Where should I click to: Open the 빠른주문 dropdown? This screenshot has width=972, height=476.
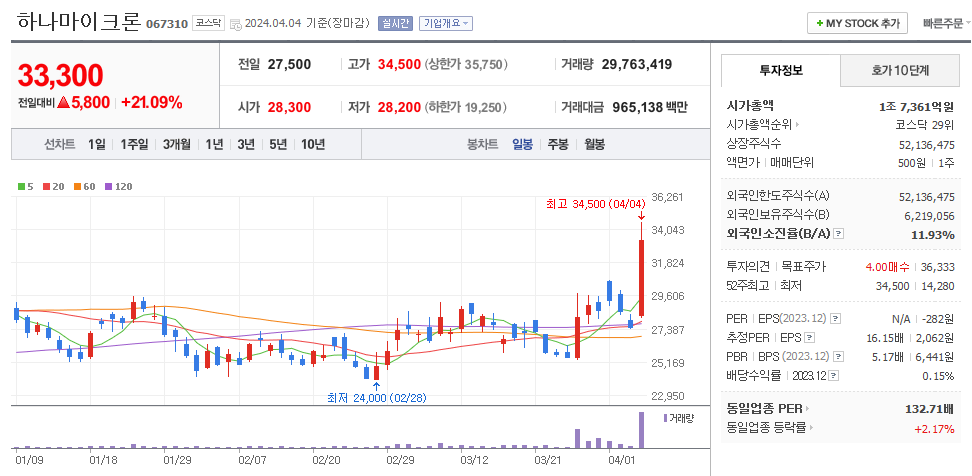tap(946, 24)
